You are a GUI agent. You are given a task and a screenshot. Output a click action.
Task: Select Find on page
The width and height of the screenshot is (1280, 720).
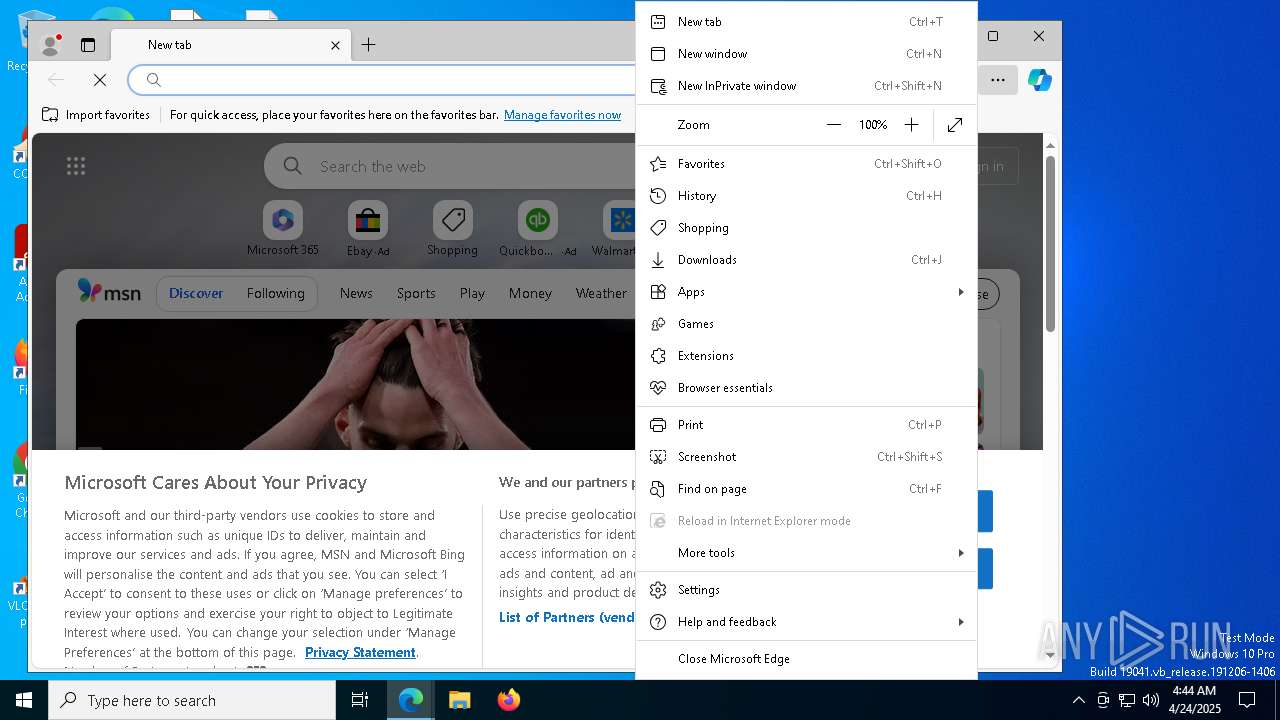(806, 489)
